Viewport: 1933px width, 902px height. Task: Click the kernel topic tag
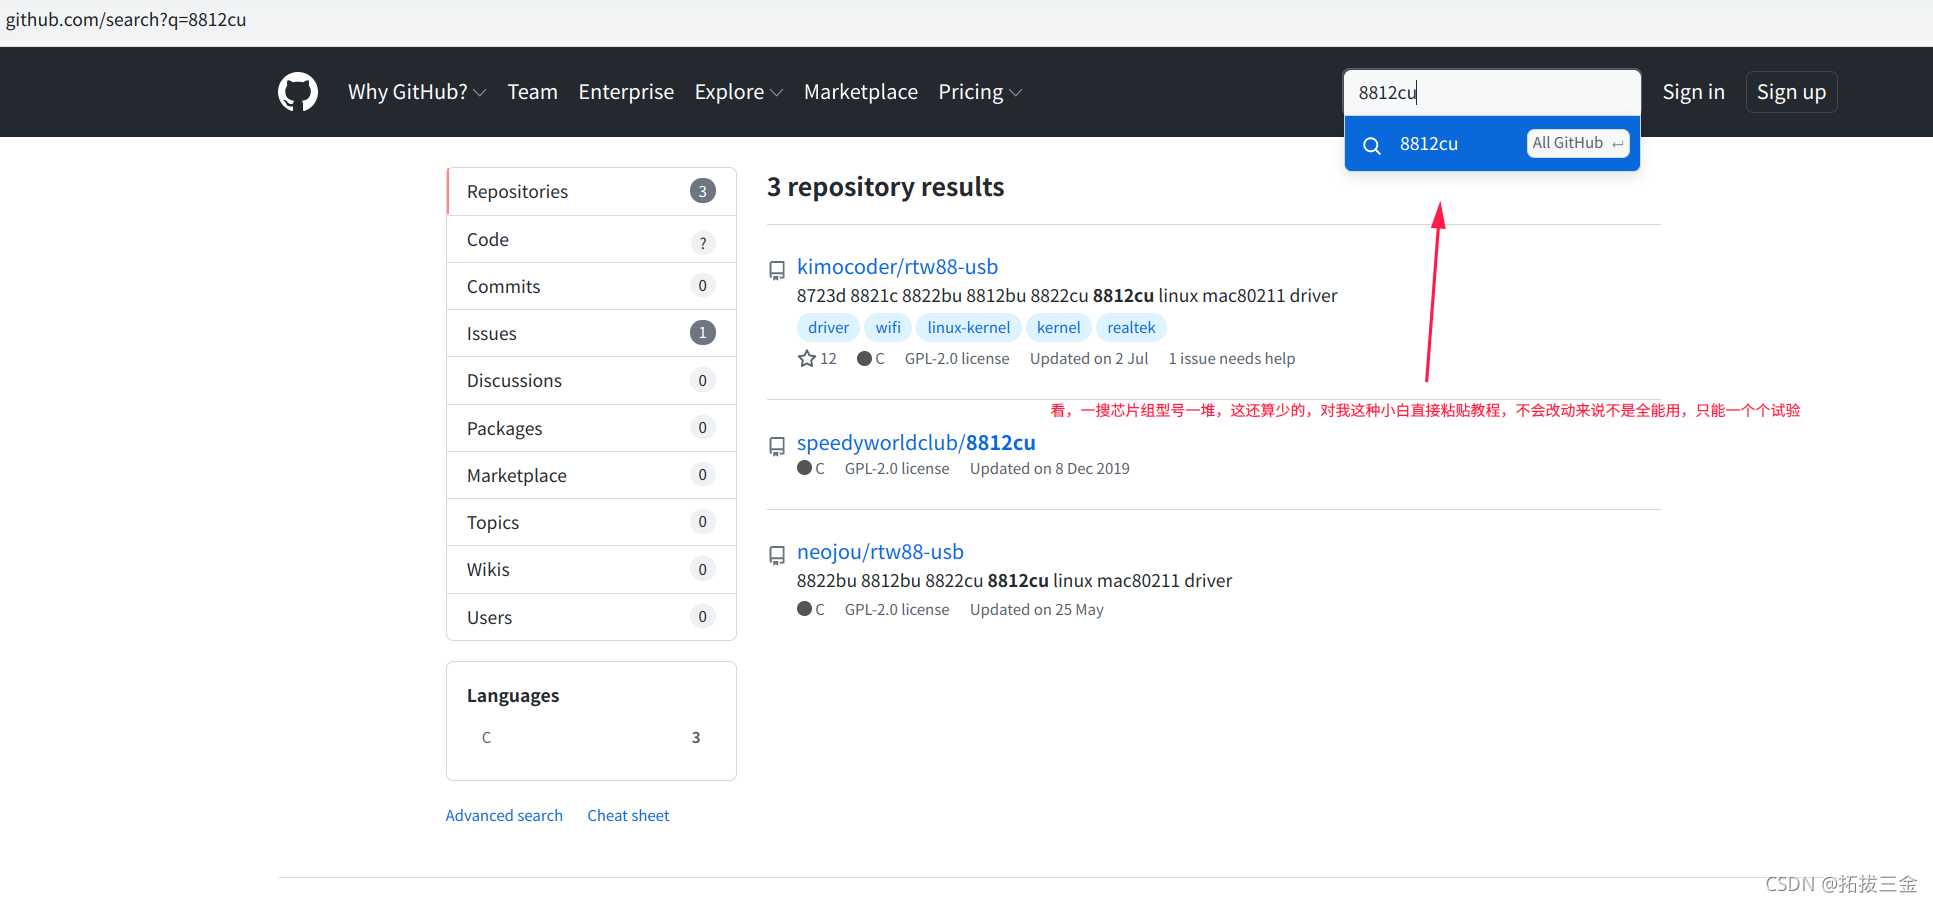[x=1058, y=327]
